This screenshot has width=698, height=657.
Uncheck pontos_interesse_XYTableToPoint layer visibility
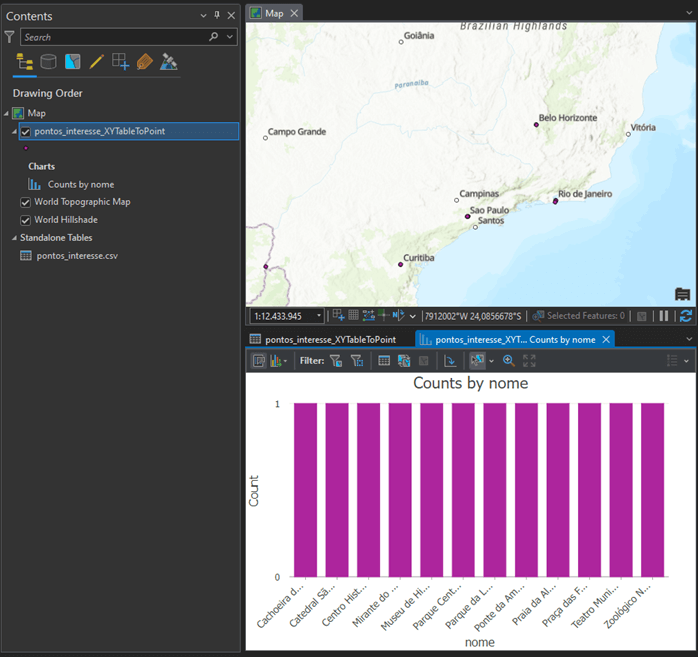point(26,132)
